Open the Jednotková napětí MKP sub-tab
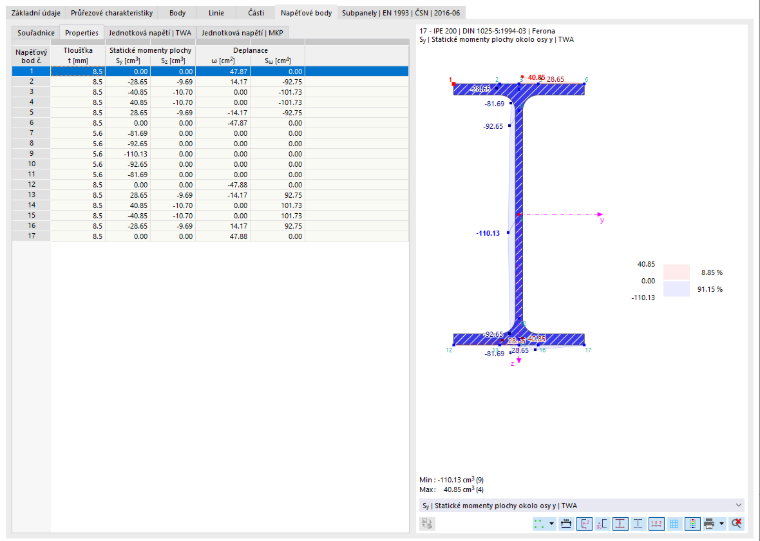This screenshot has width=760, height=541. (x=242, y=33)
